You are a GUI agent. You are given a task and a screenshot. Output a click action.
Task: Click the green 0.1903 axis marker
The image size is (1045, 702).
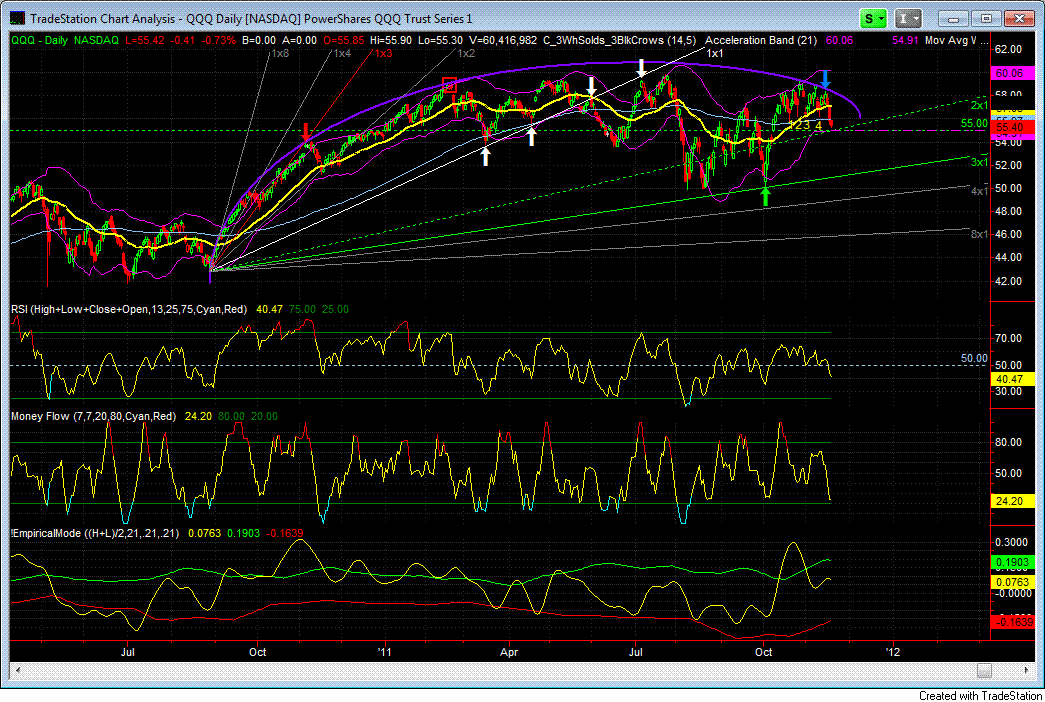pos(1012,563)
